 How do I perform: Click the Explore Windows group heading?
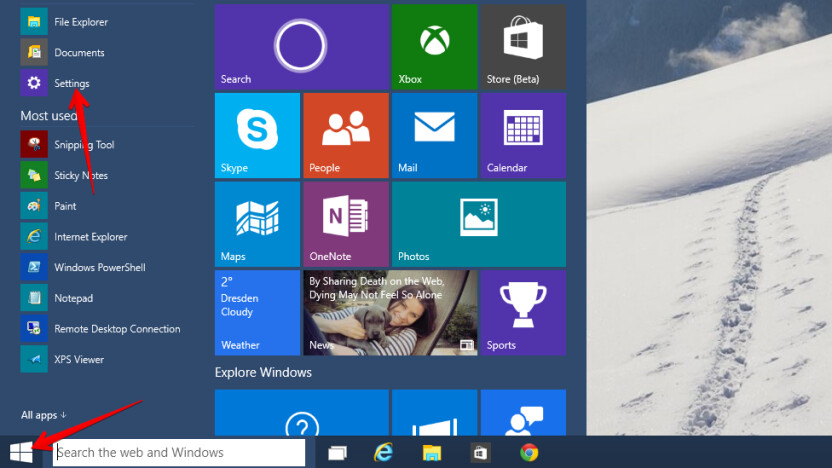coord(263,372)
